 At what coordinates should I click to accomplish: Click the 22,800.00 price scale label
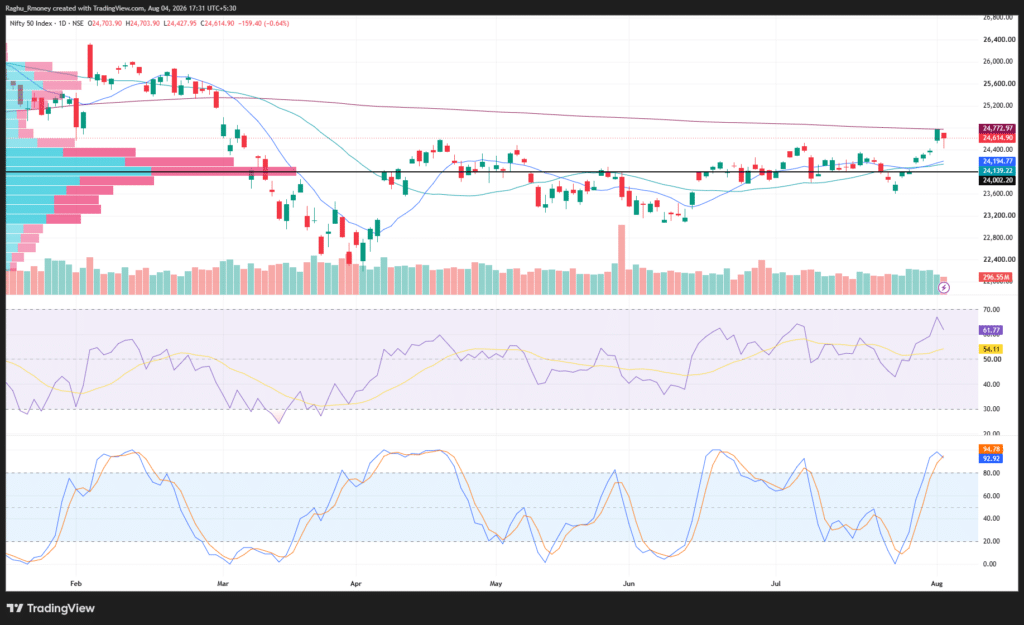click(x=999, y=237)
